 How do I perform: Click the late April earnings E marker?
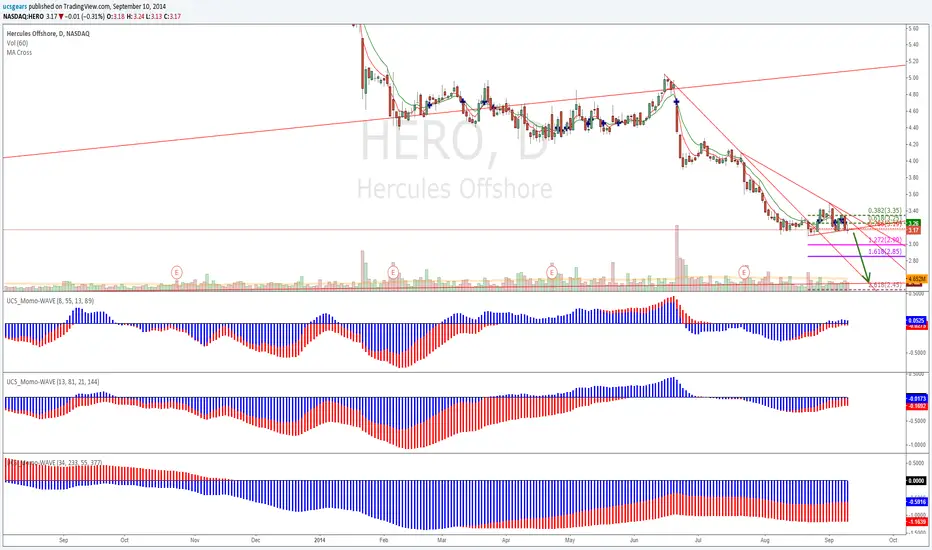(552, 272)
